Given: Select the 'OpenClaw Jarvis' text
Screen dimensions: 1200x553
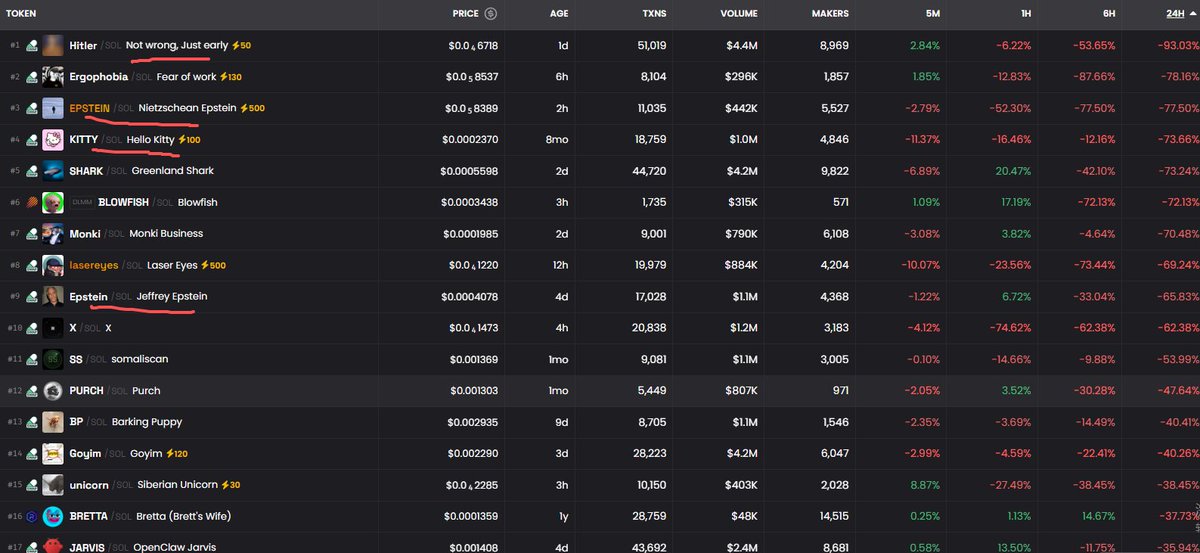Looking at the screenshot, I should (177, 548).
